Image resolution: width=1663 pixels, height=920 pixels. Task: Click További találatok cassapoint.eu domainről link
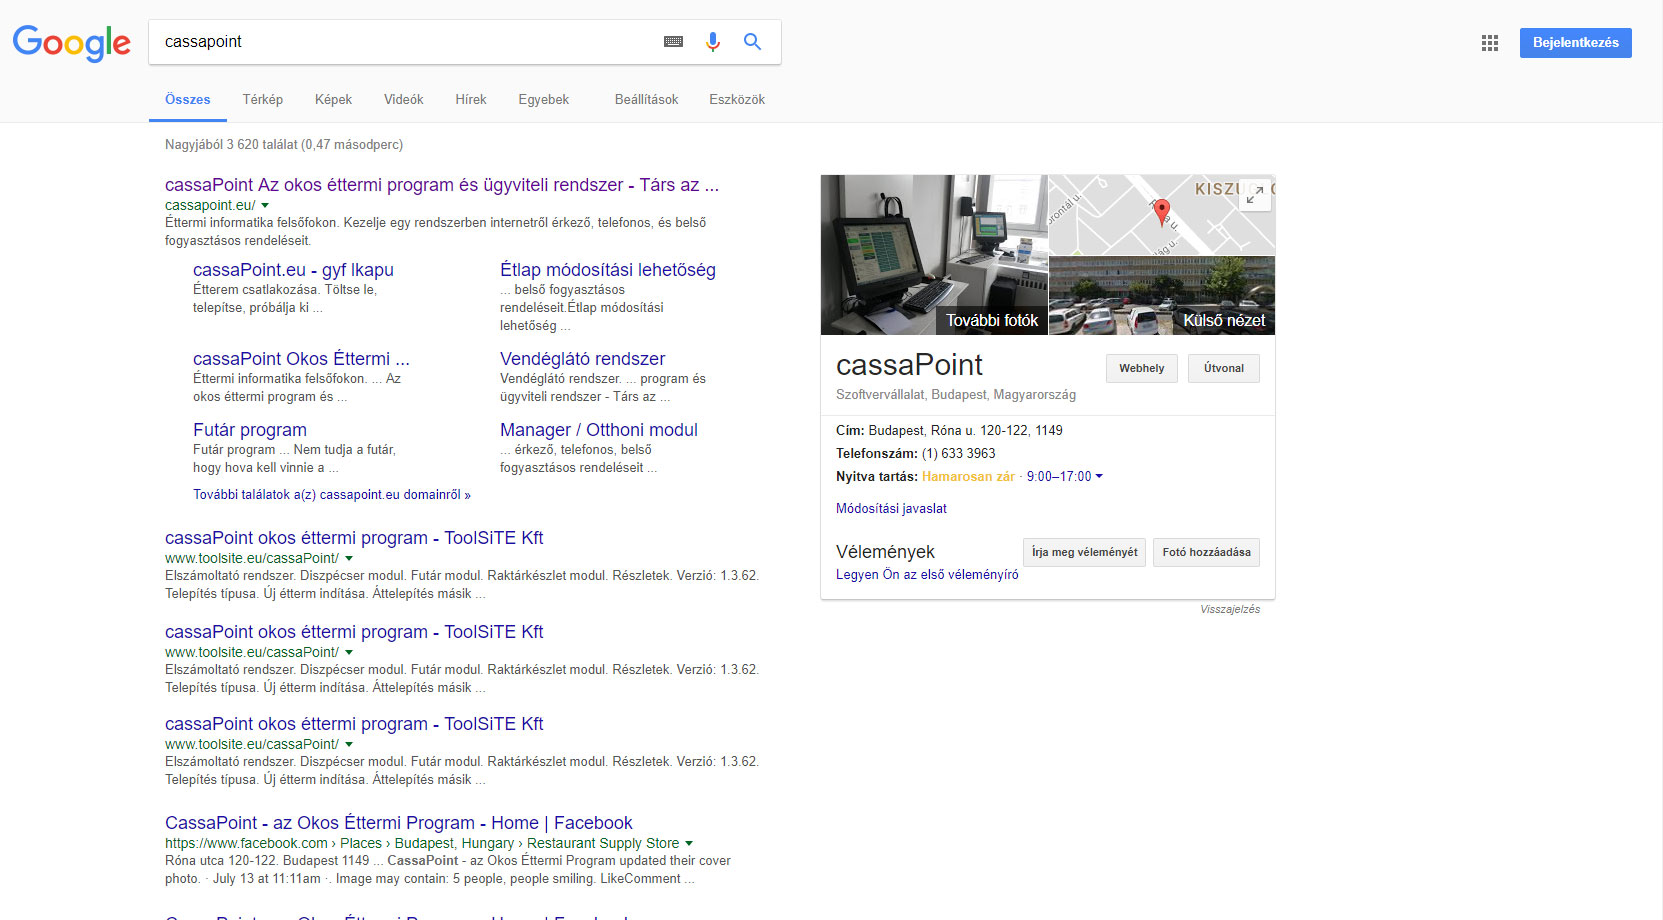click(331, 495)
